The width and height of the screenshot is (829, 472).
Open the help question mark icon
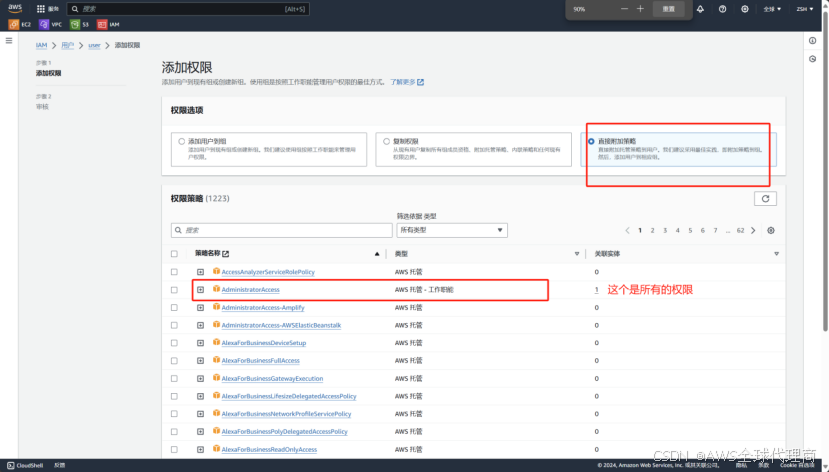722,9
